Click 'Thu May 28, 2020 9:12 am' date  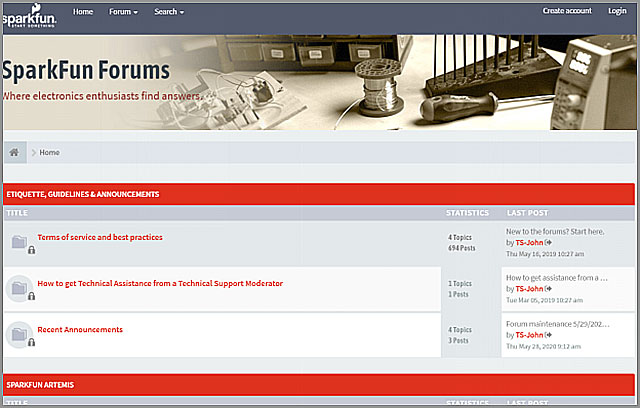point(543,346)
